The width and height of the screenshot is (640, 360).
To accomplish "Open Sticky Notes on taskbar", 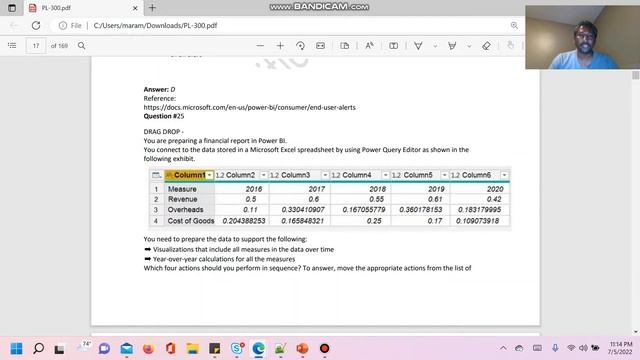I will pos(214,349).
